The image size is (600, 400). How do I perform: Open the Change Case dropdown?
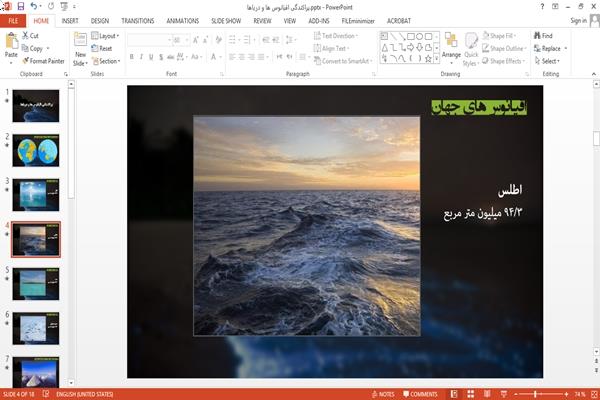pyautogui.click(x=195, y=57)
